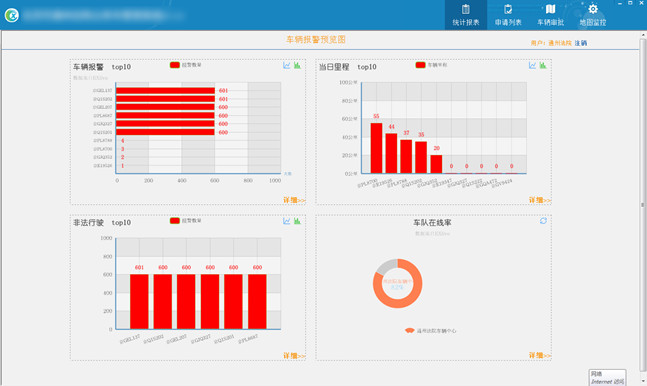Open the 车辆审批 vehicle approval section
This screenshot has height=386, width=647.
tap(550, 15)
